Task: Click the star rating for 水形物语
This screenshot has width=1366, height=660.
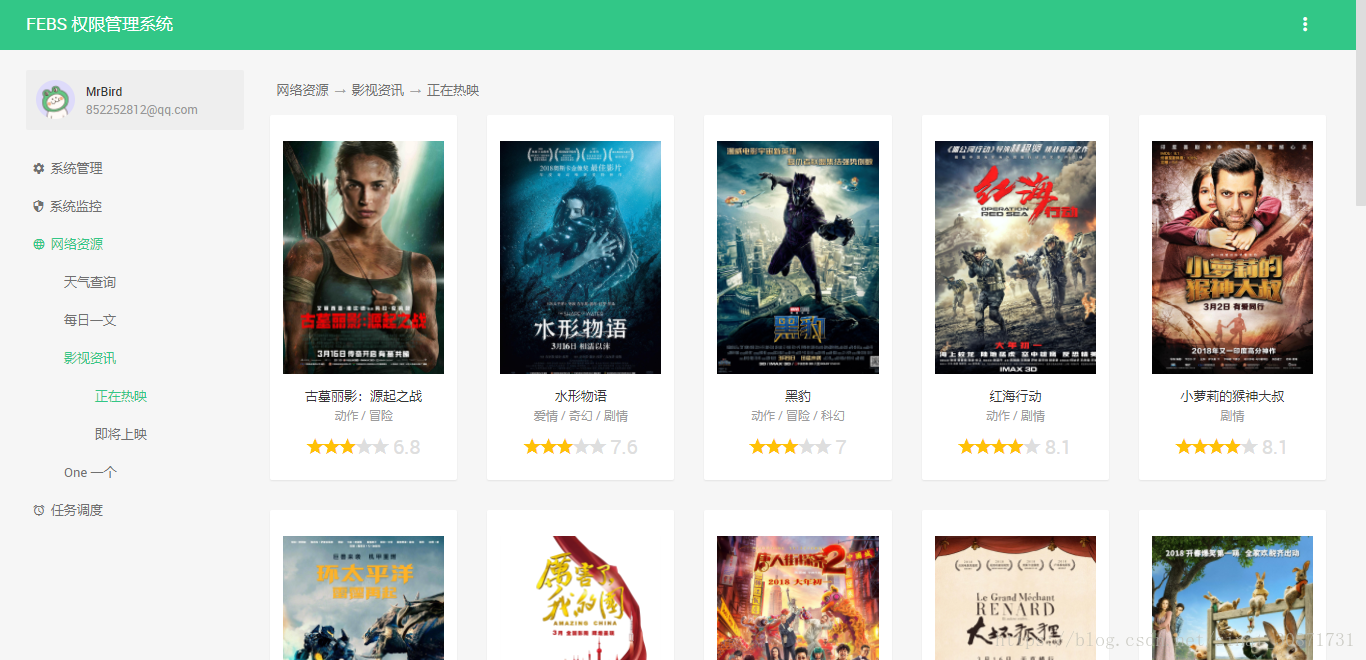Action: [x=565, y=447]
